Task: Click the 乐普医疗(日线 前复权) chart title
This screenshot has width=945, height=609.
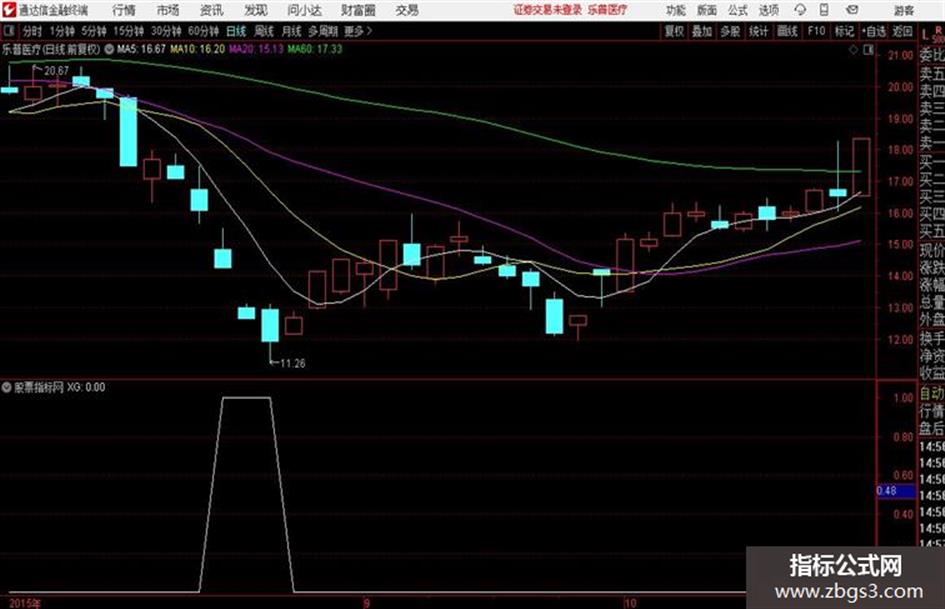Action: click(x=51, y=49)
